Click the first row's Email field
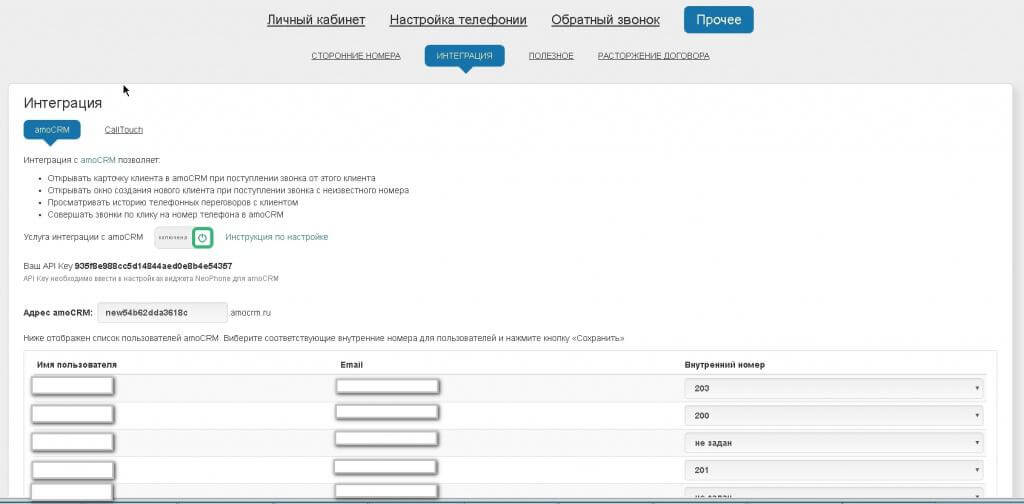 (388, 387)
